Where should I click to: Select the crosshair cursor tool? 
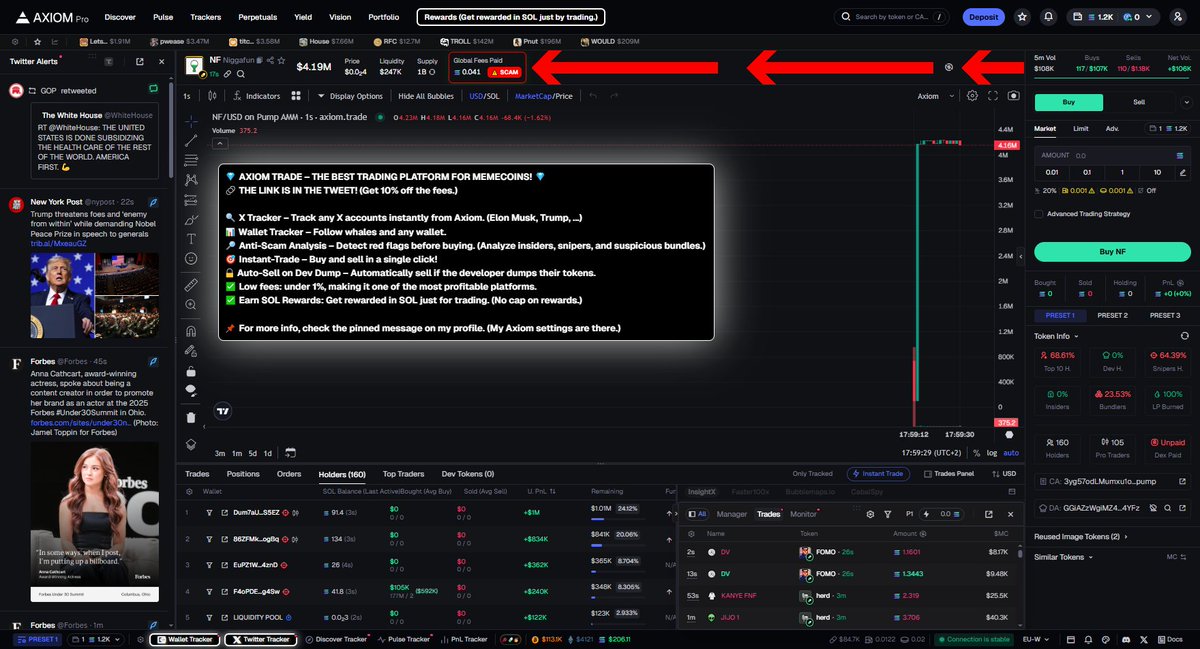tap(191, 120)
